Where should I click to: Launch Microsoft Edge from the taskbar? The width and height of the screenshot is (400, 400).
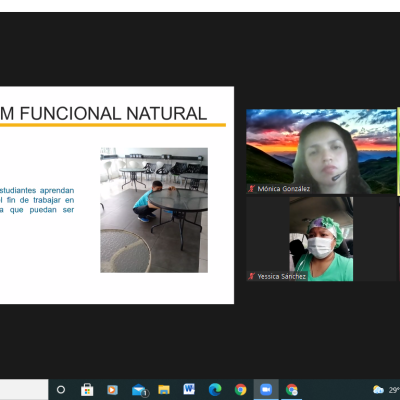(215, 389)
